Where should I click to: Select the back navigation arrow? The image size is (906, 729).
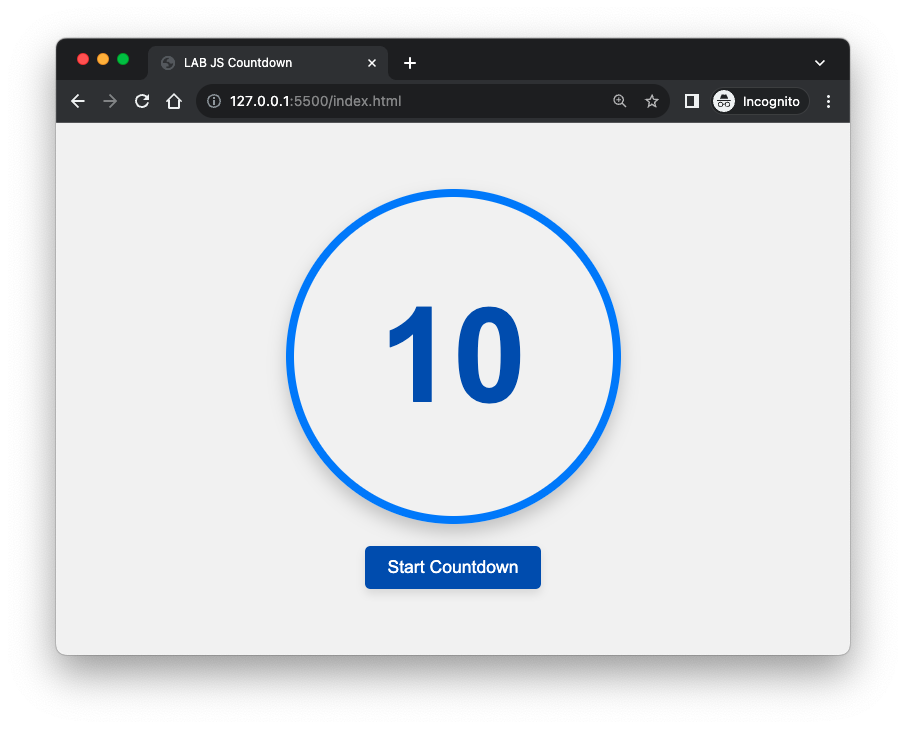click(77, 101)
